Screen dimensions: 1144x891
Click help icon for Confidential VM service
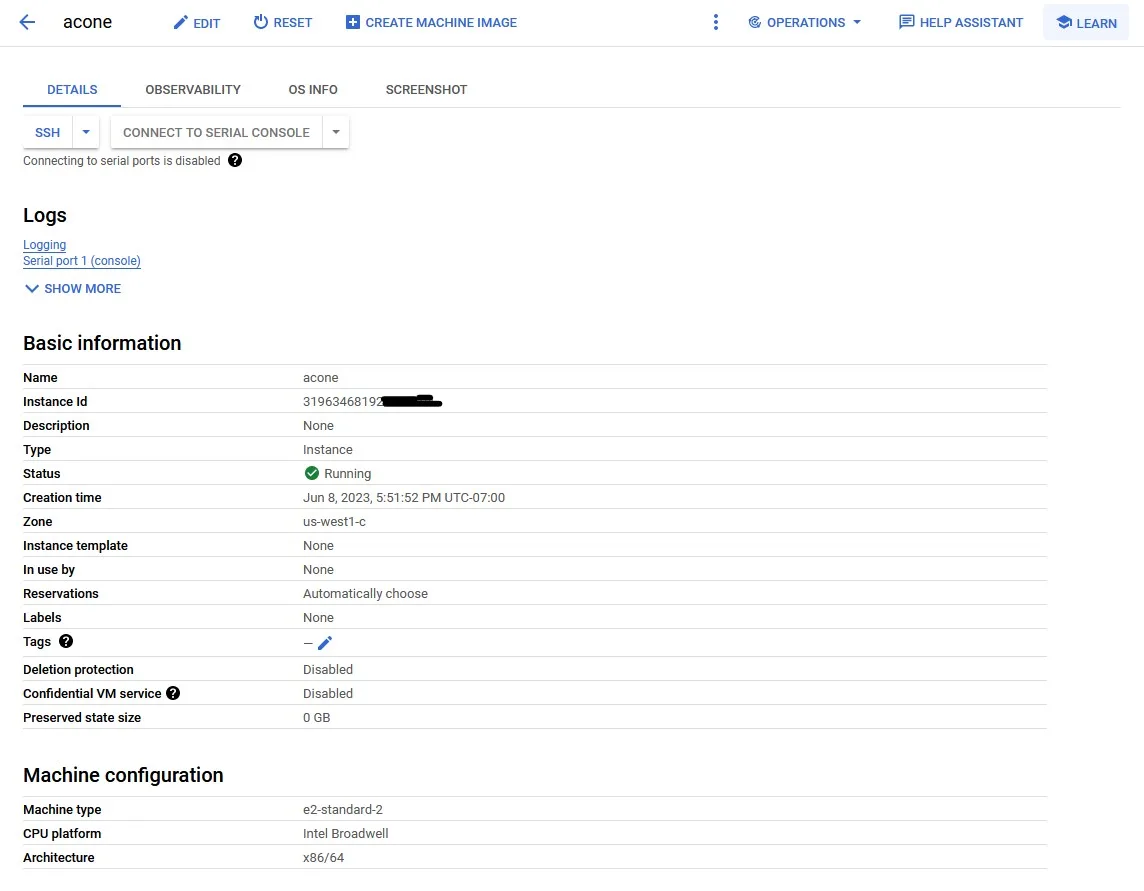pyautogui.click(x=173, y=693)
